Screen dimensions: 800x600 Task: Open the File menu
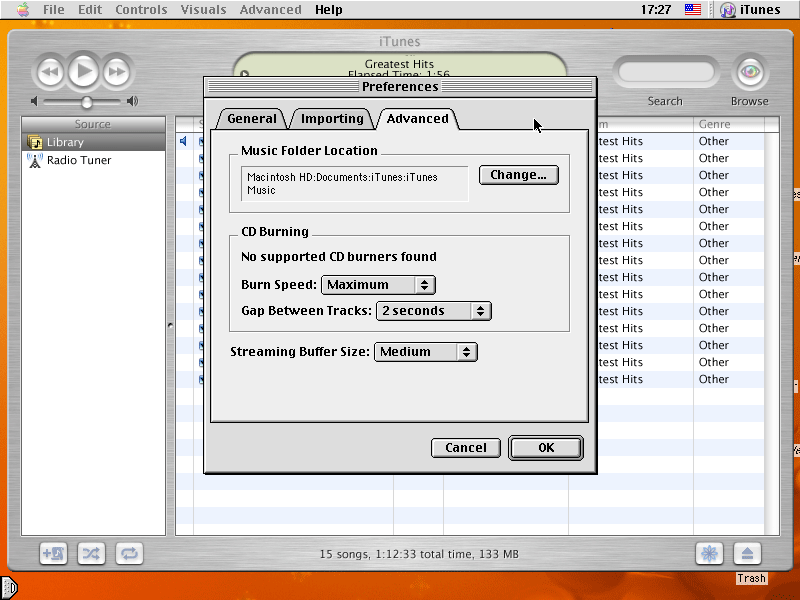pyautogui.click(x=54, y=10)
